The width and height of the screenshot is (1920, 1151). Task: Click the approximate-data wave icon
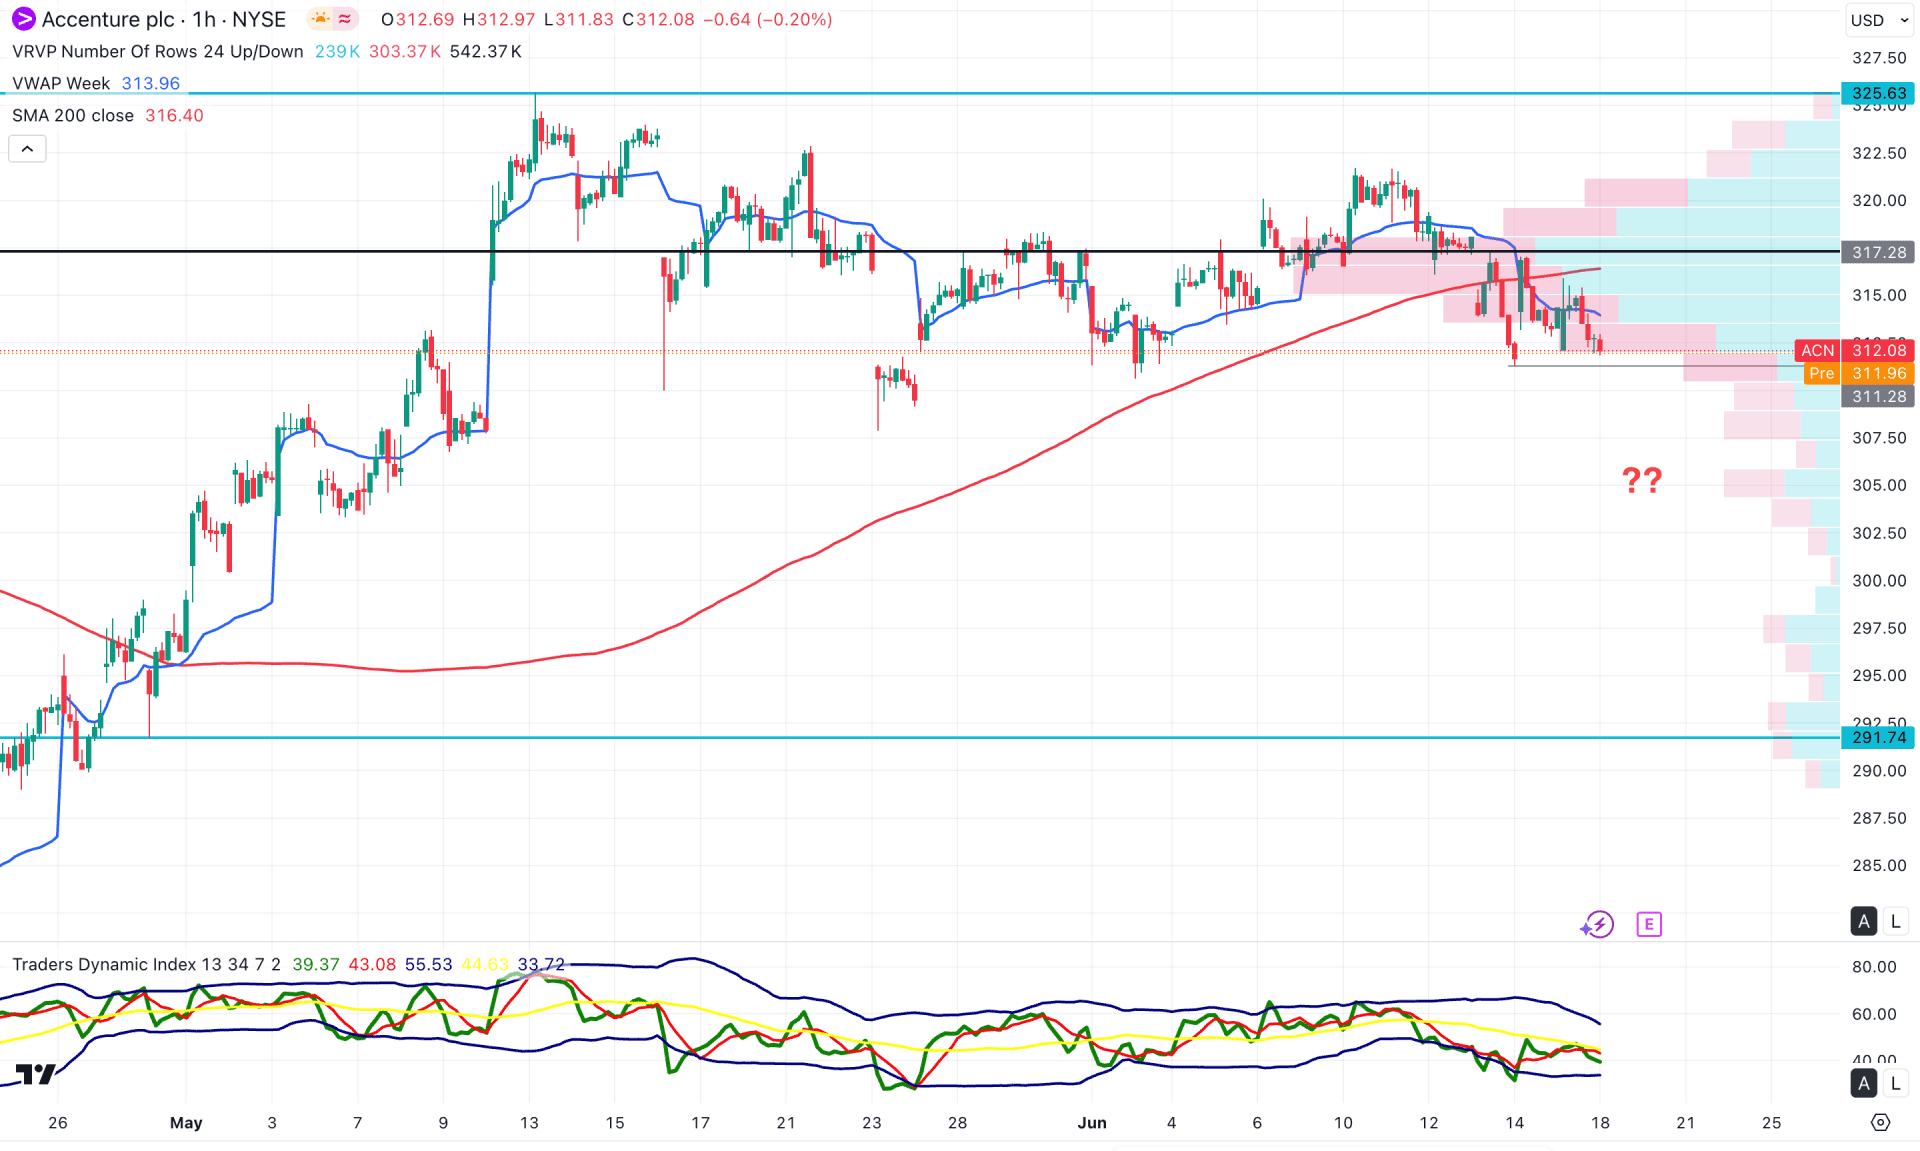345,19
